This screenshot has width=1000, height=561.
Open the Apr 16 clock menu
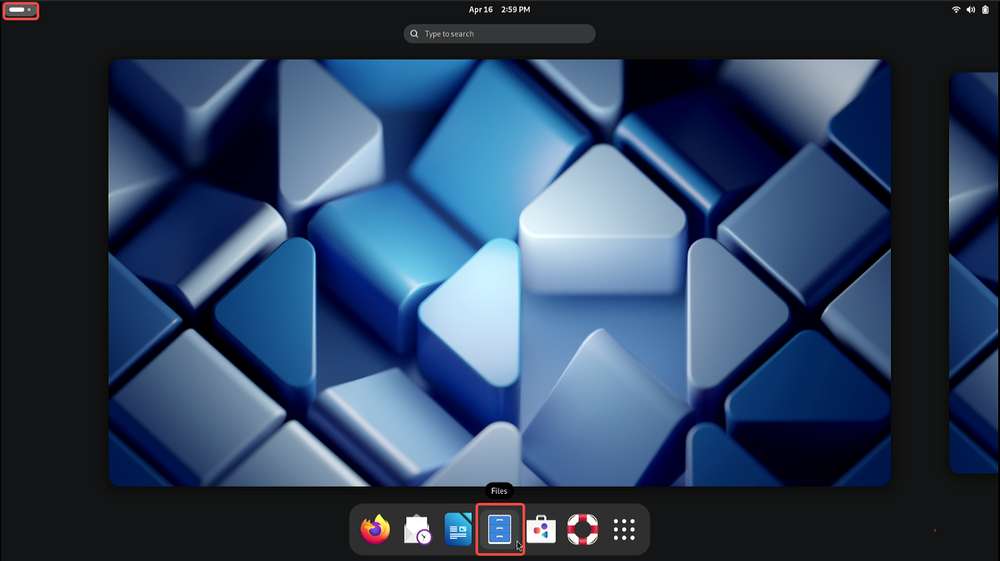(x=499, y=10)
